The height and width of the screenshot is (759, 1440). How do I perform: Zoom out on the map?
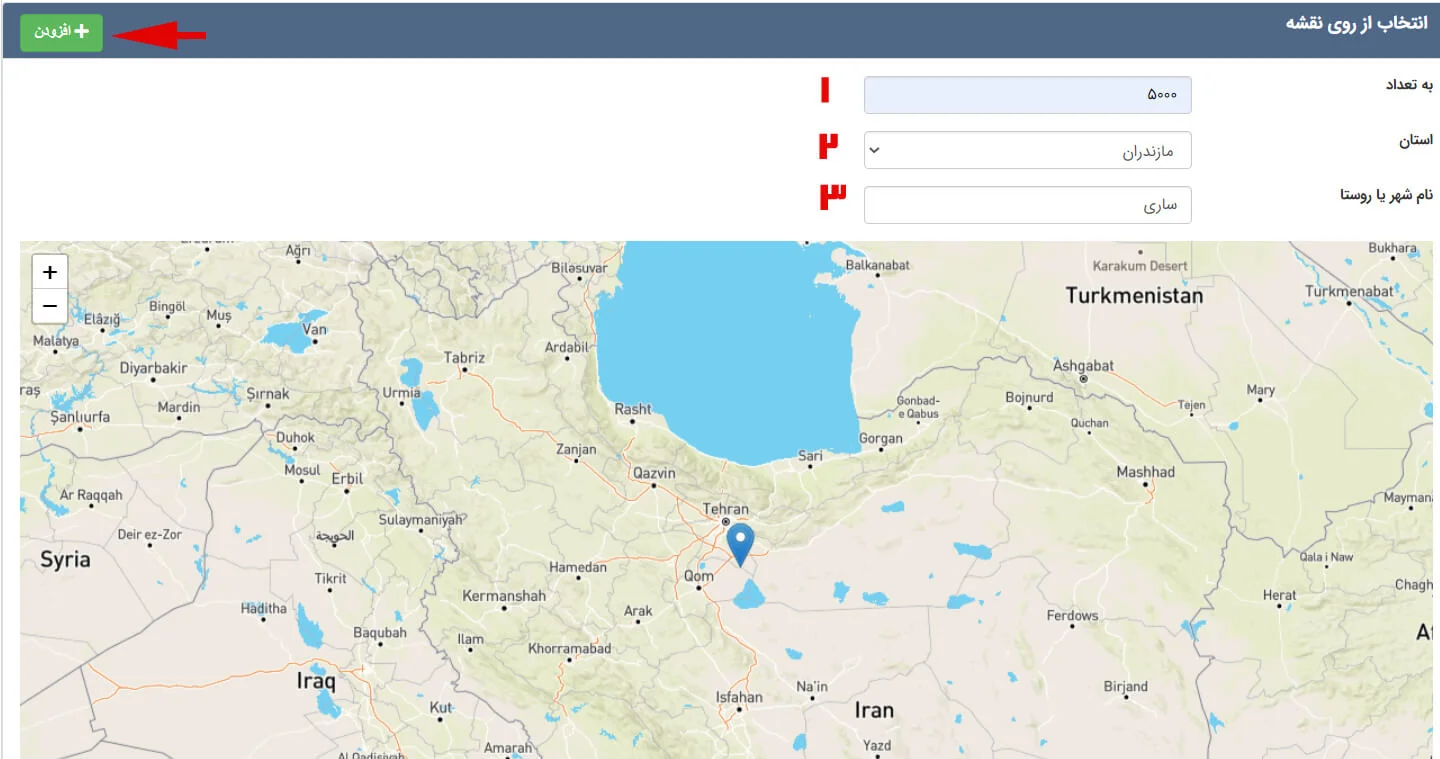coord(50,306)
